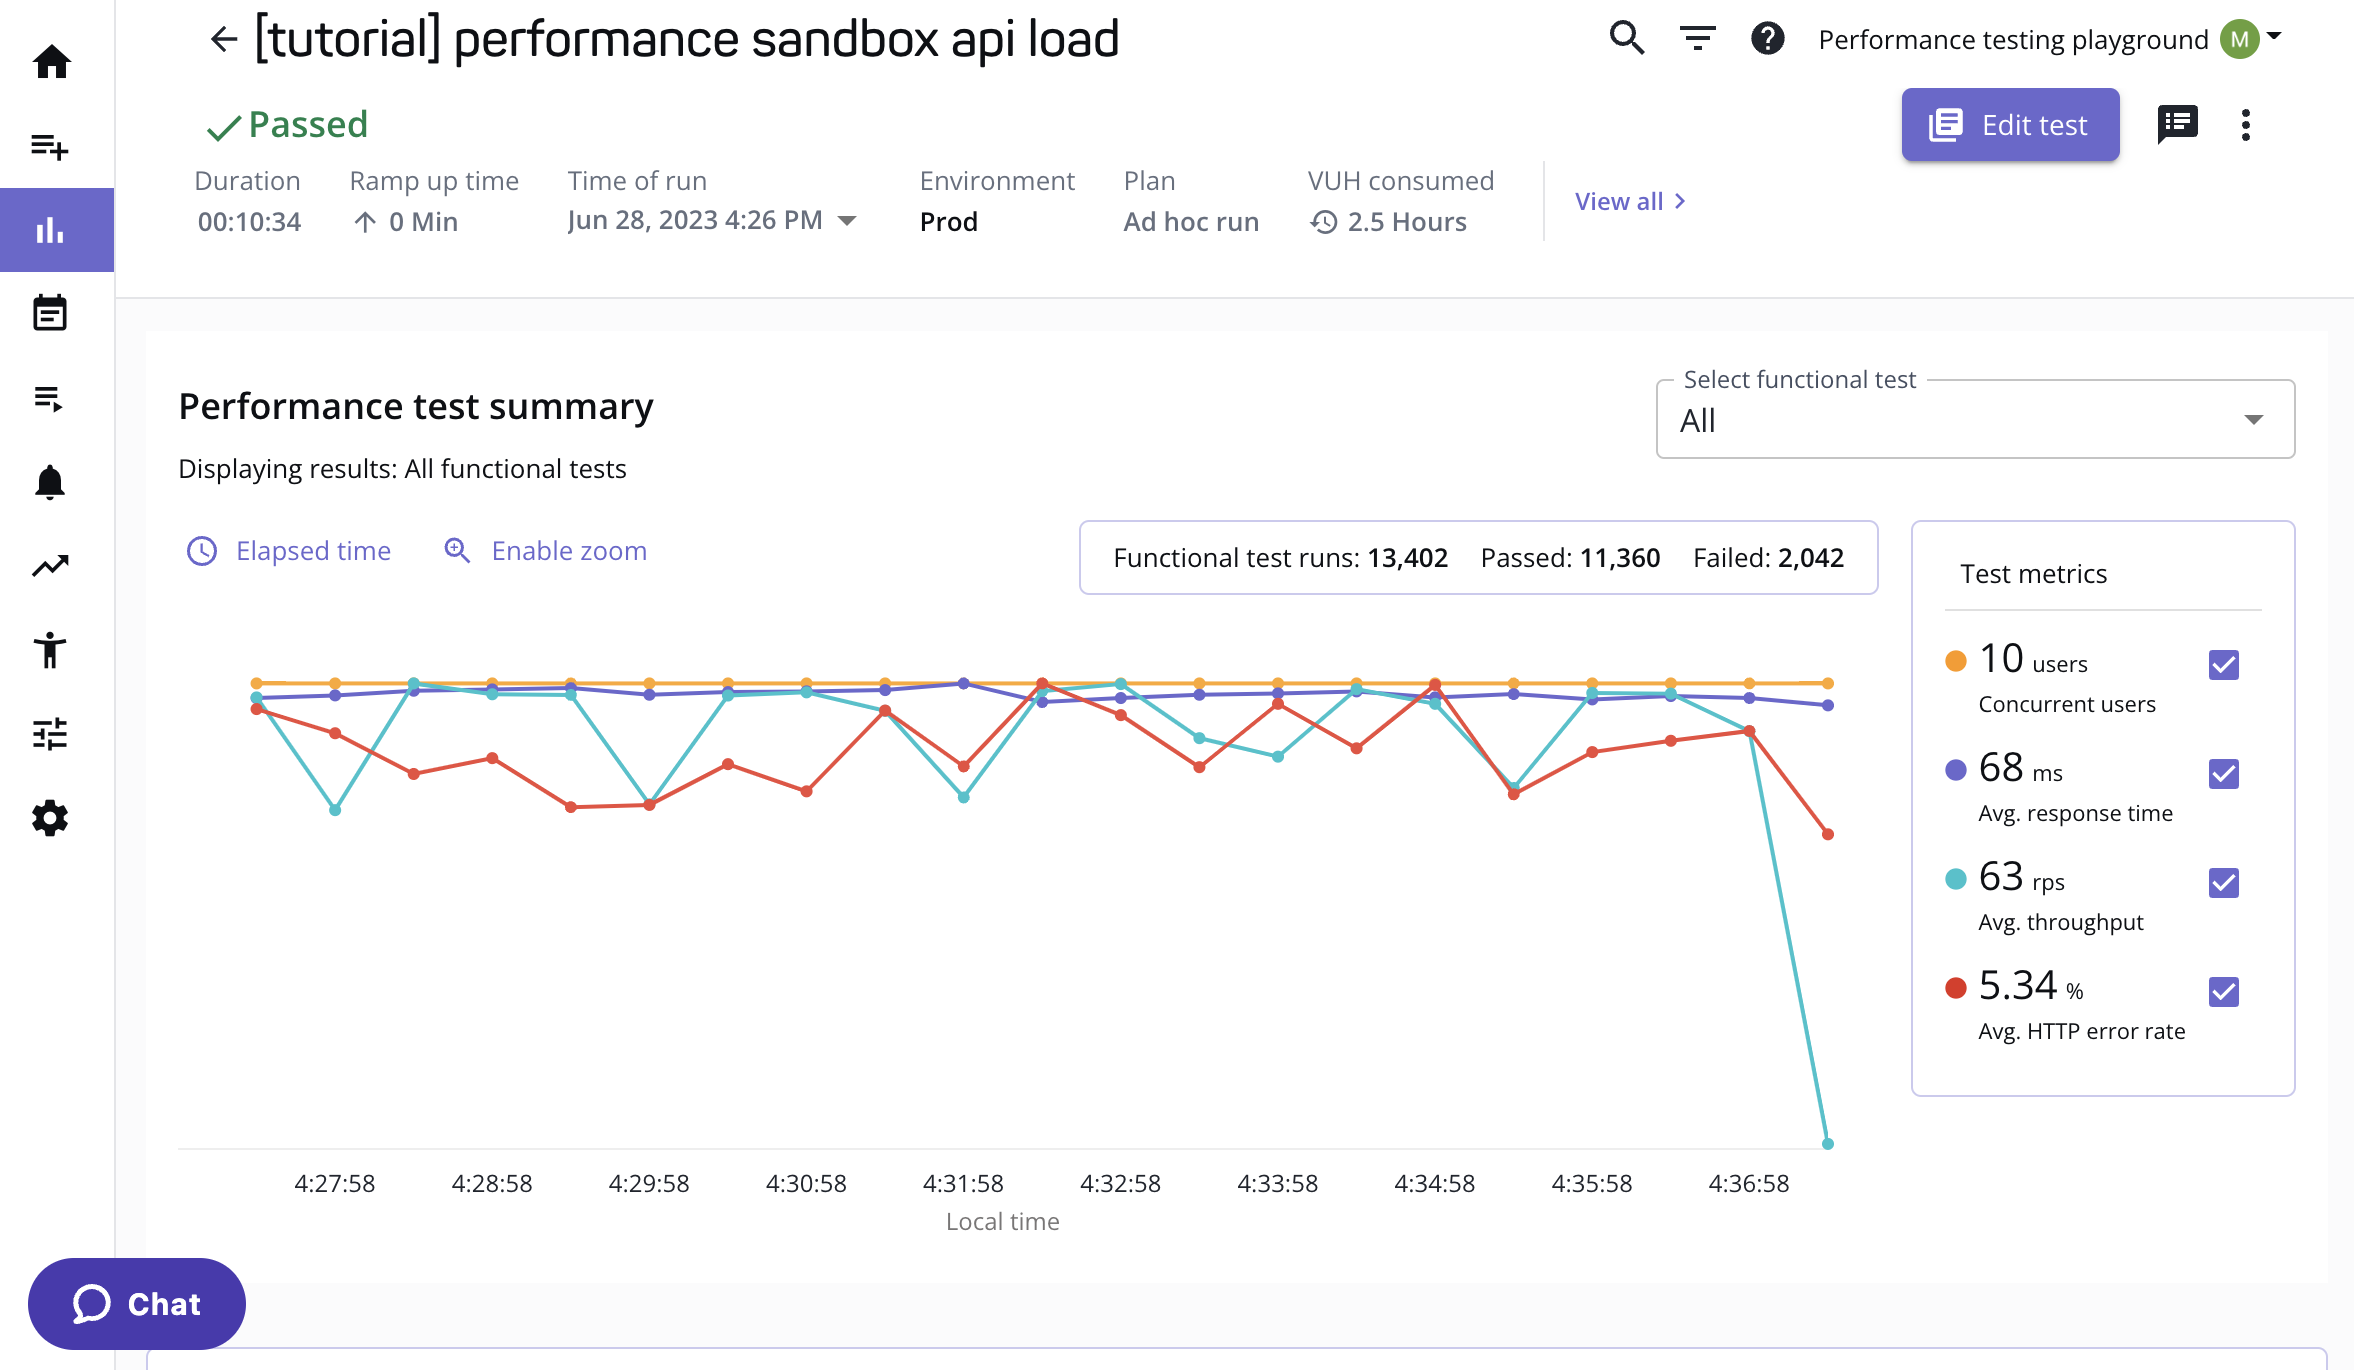
Task: Click the View all link
Action: point(1627,201)
